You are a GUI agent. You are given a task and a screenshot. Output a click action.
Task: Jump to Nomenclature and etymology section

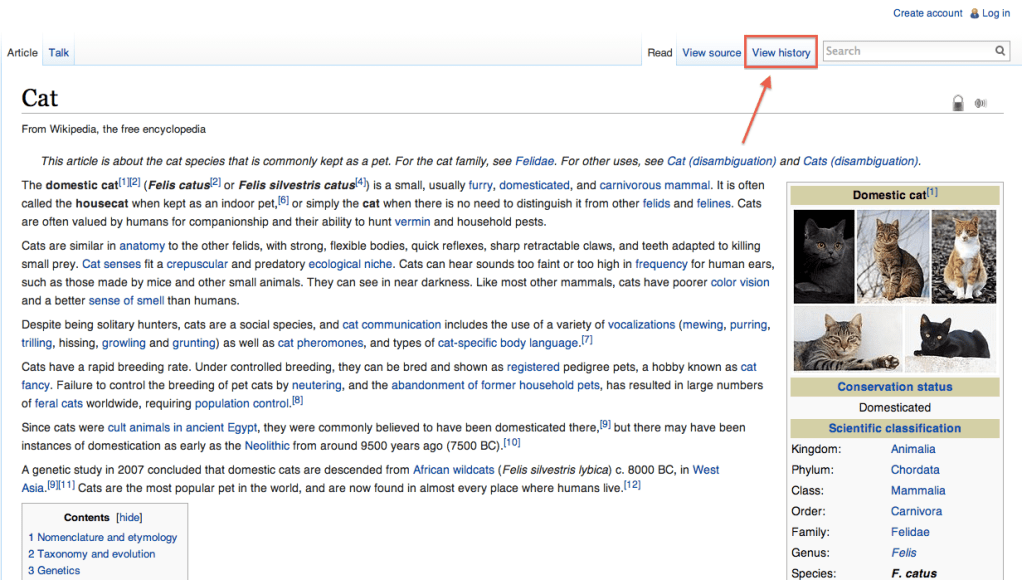pos(102,538)
